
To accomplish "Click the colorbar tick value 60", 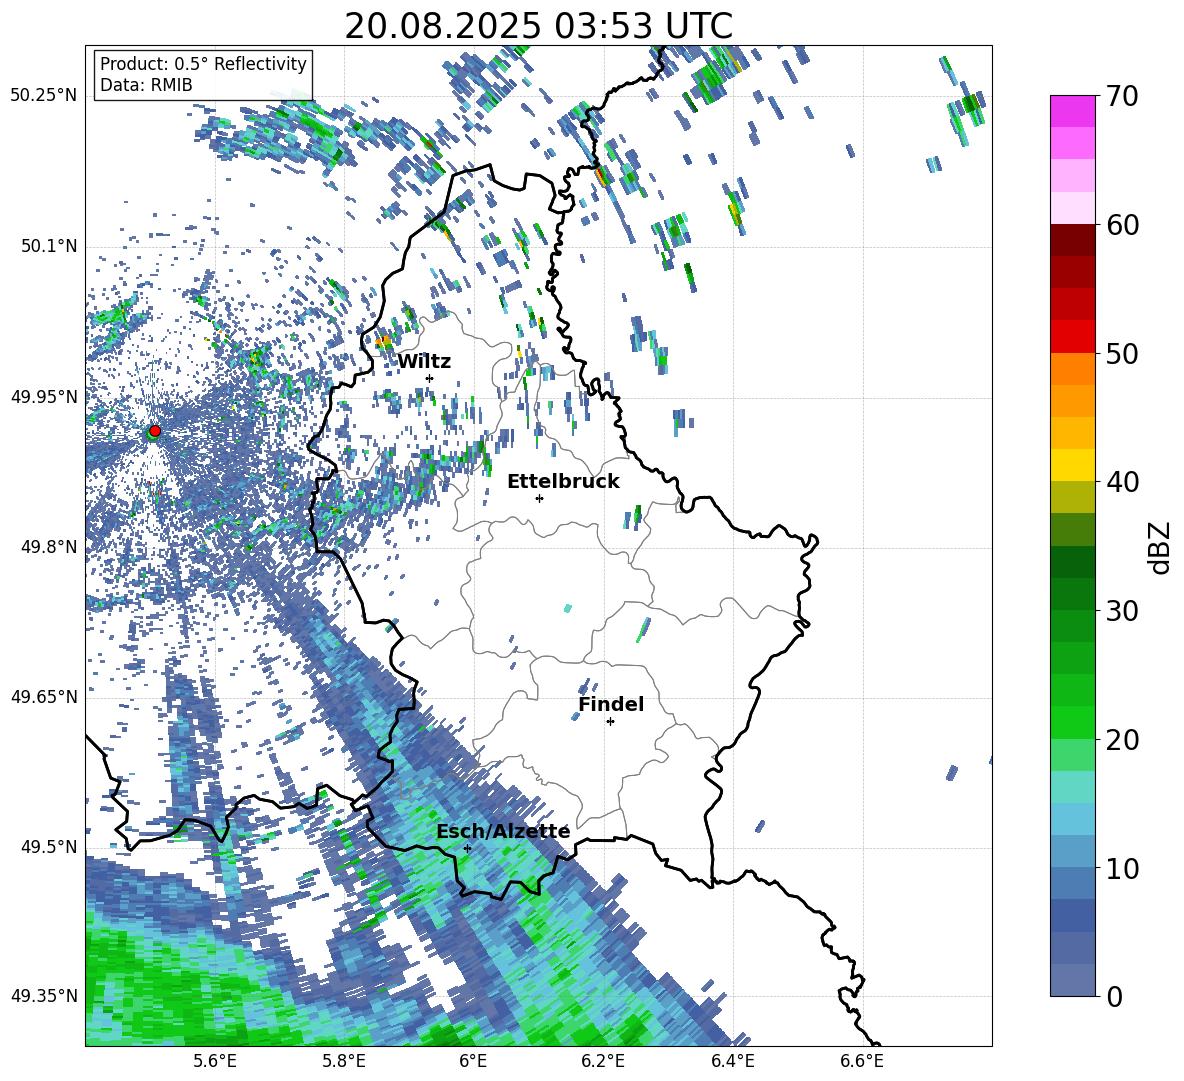I will [x=1122, y=225].
